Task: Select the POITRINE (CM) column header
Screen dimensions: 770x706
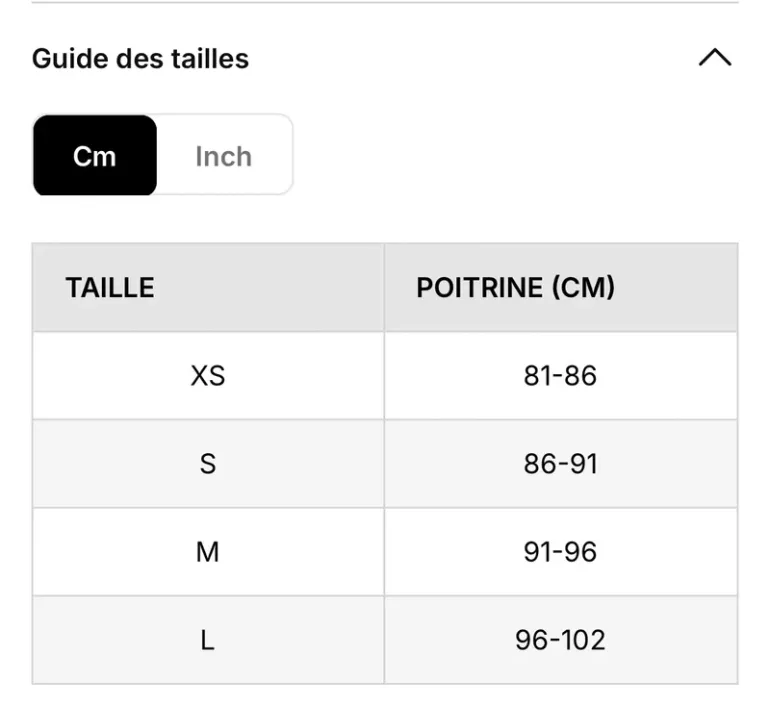Action: point(561,288)
